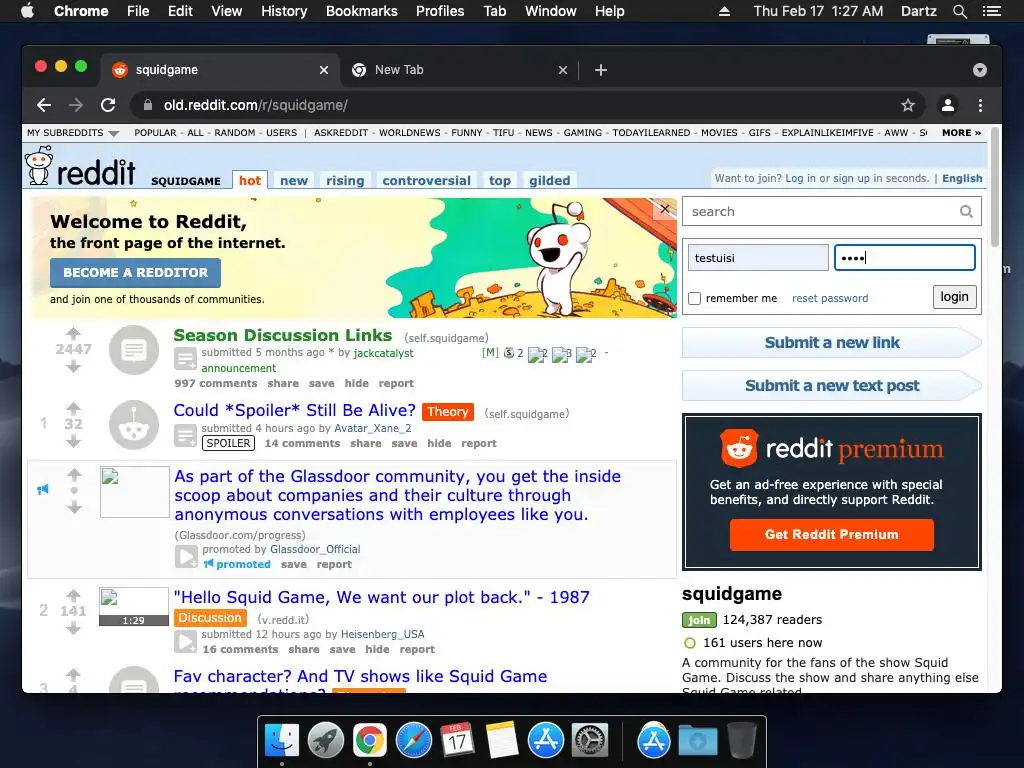Upvote Hello Squid Game post

tap(73, 595)
